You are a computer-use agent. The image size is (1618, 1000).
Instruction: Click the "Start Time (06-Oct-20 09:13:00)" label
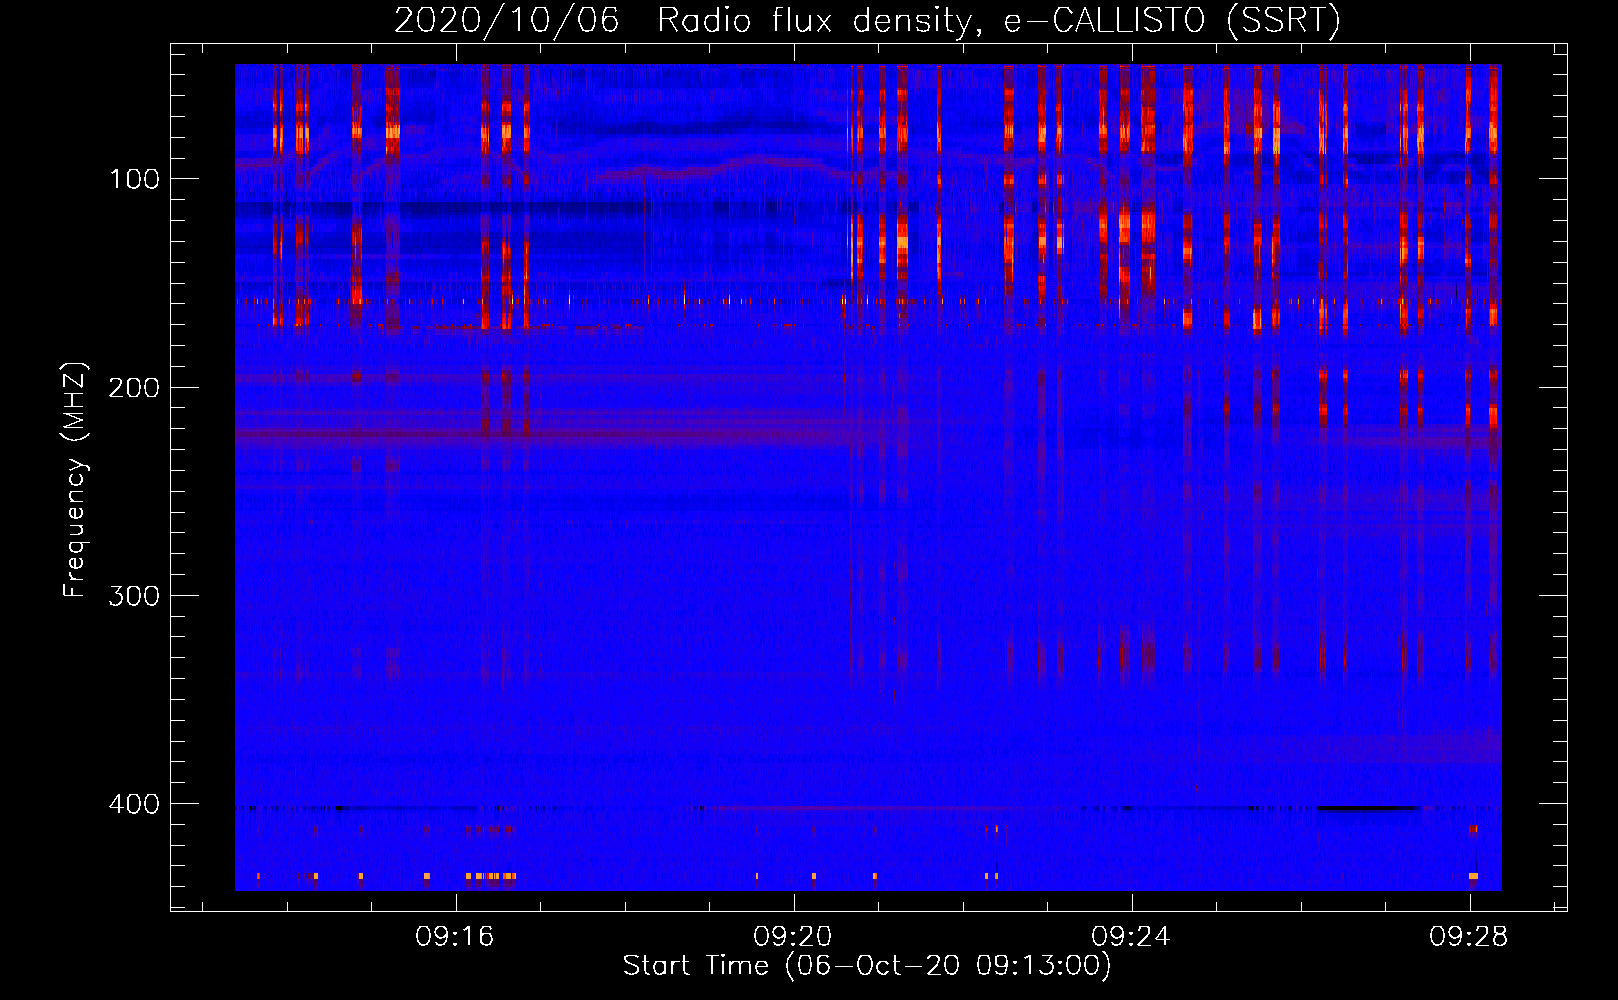click(x=867, y=966)
